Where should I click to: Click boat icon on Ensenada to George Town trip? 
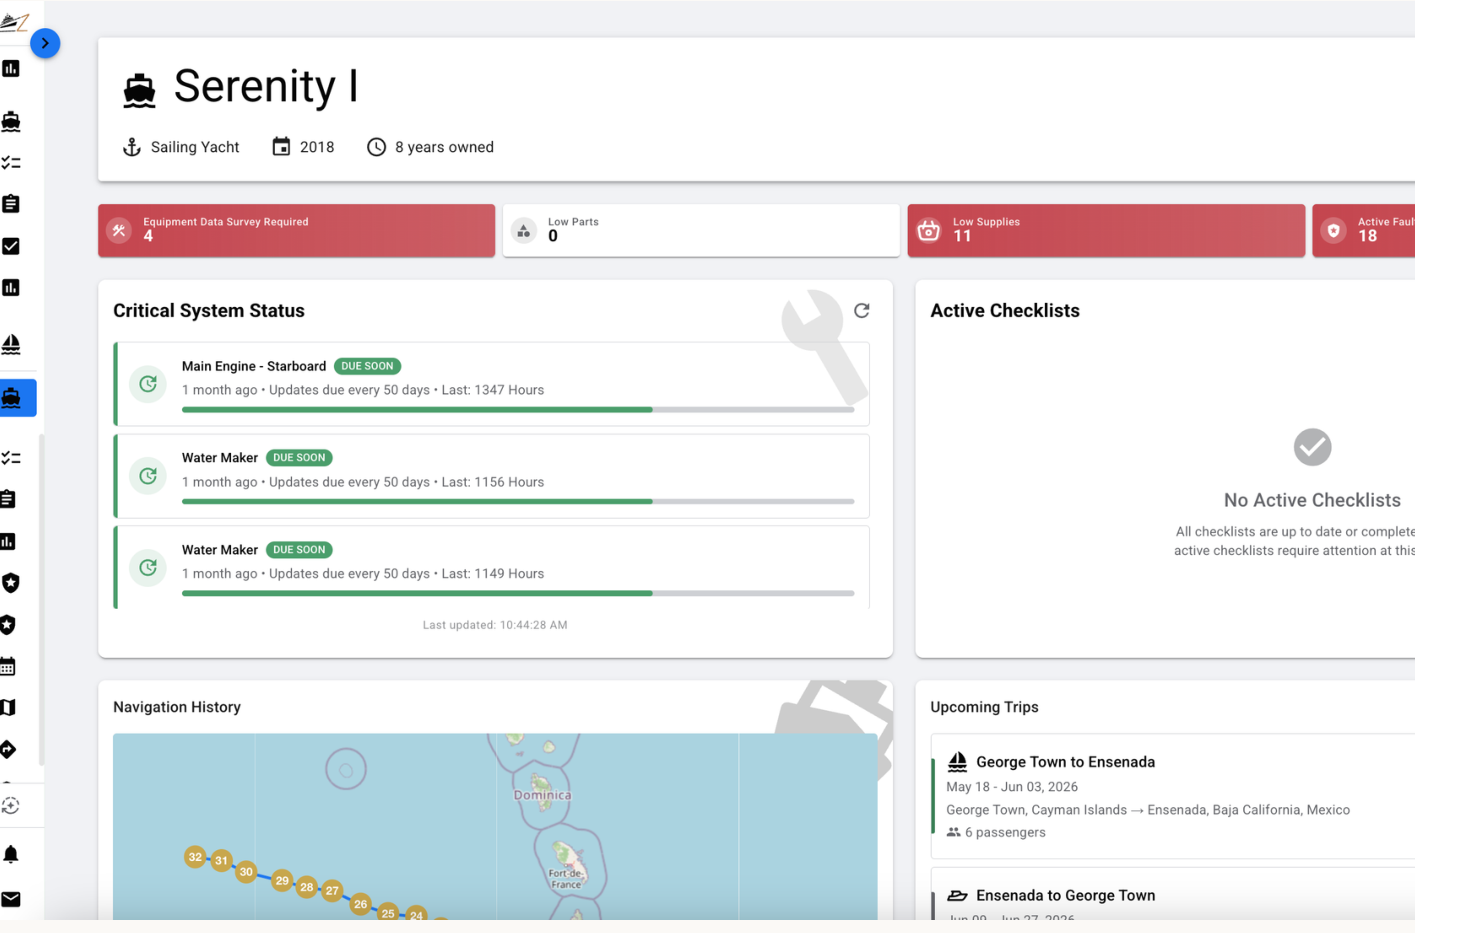[x=957, y=896]
